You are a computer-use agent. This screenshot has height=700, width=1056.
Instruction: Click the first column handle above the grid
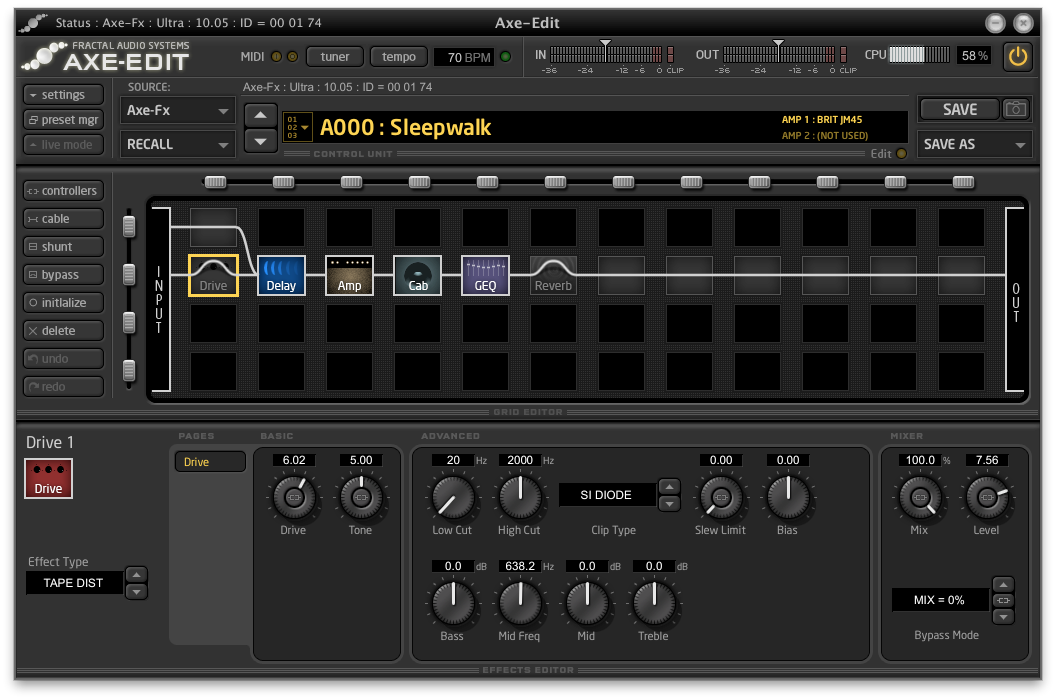pyautogui.click(x=215, y=182)
